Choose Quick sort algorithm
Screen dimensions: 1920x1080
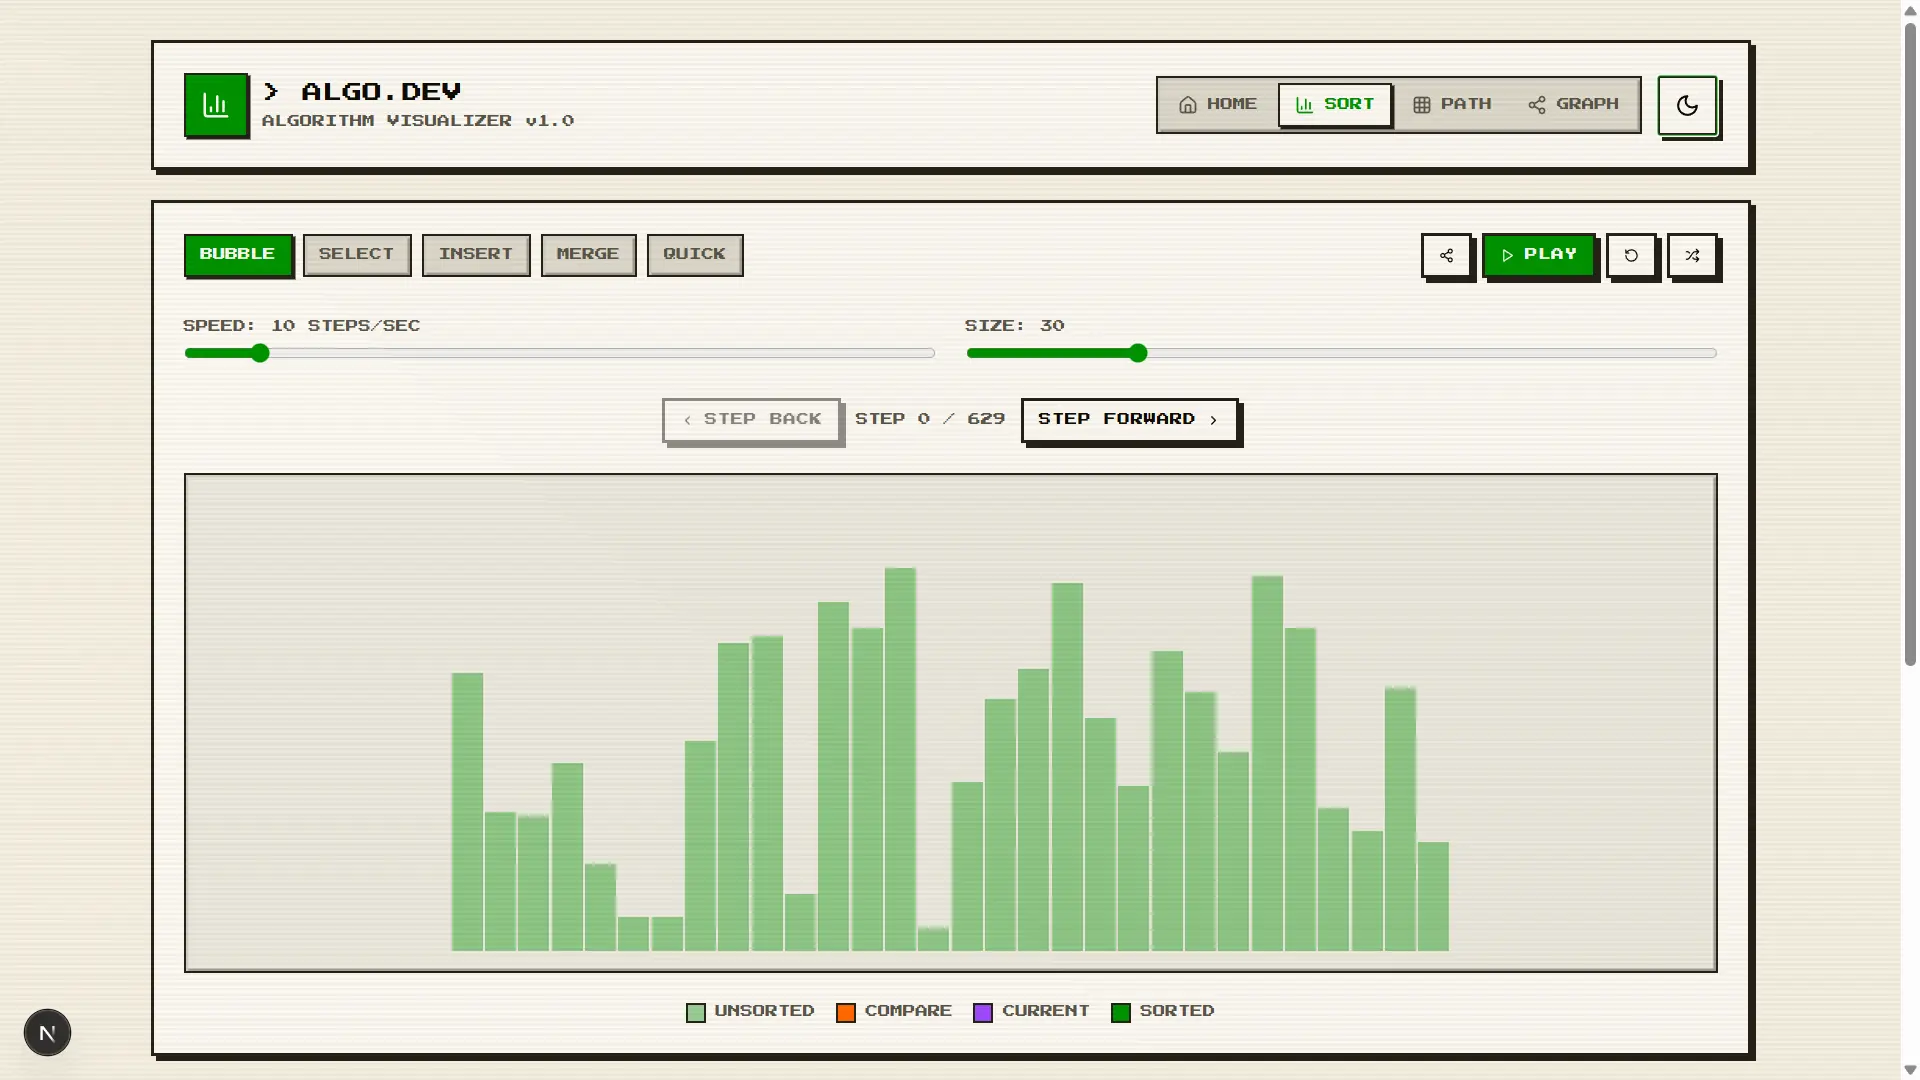click(694, 254)
